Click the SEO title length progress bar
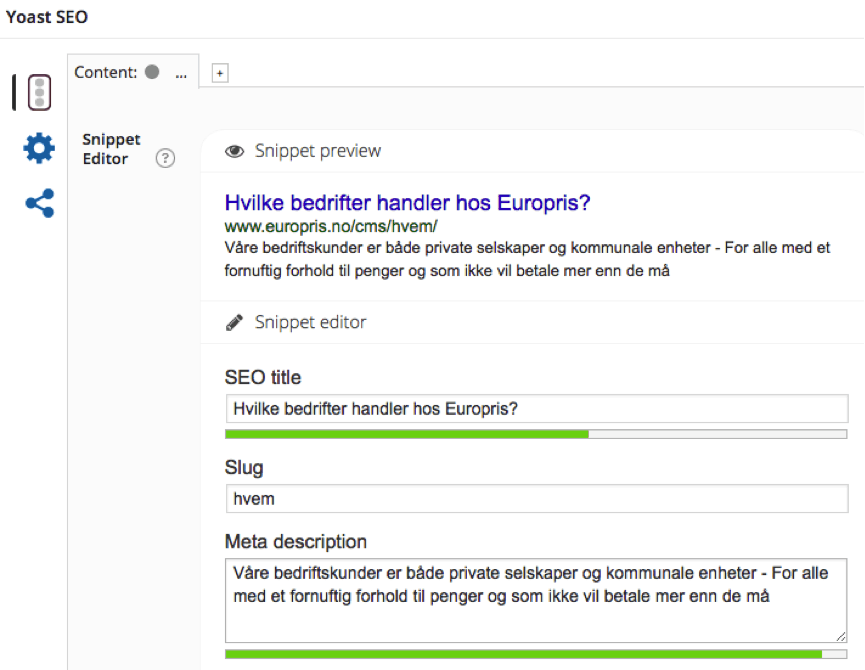 tap(536, 434)
